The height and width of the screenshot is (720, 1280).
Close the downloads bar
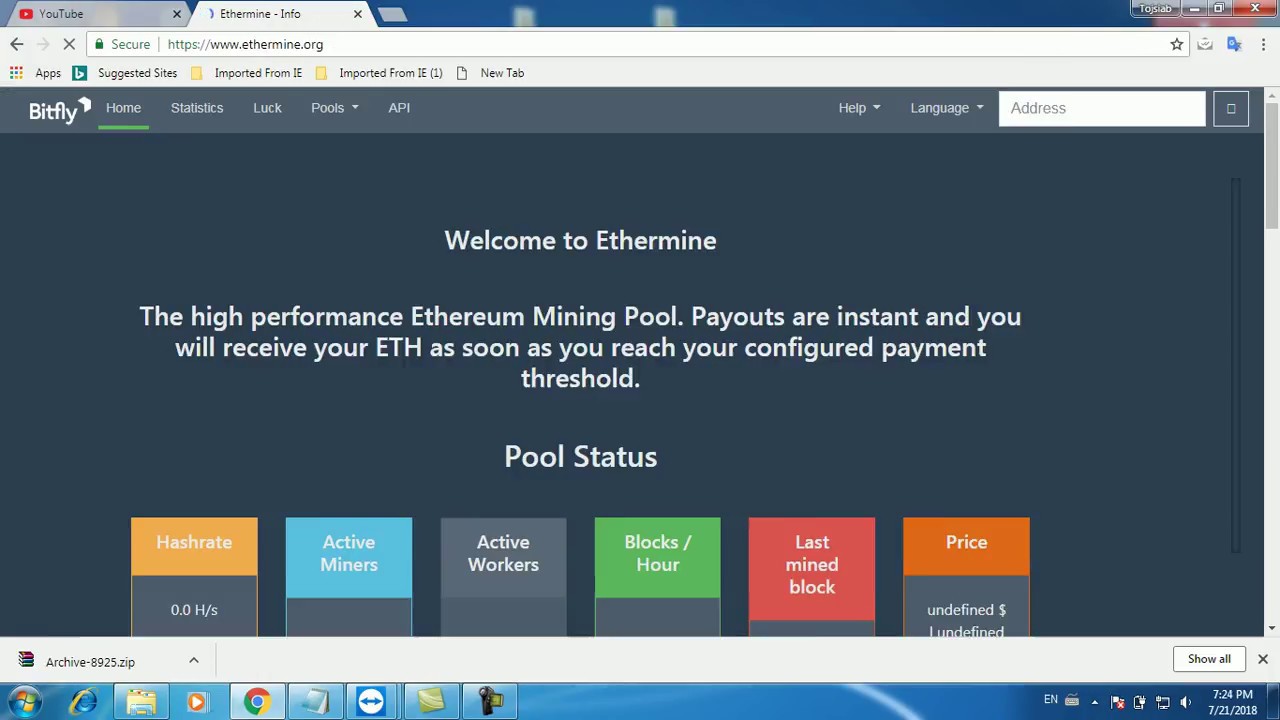point(1263,659)
